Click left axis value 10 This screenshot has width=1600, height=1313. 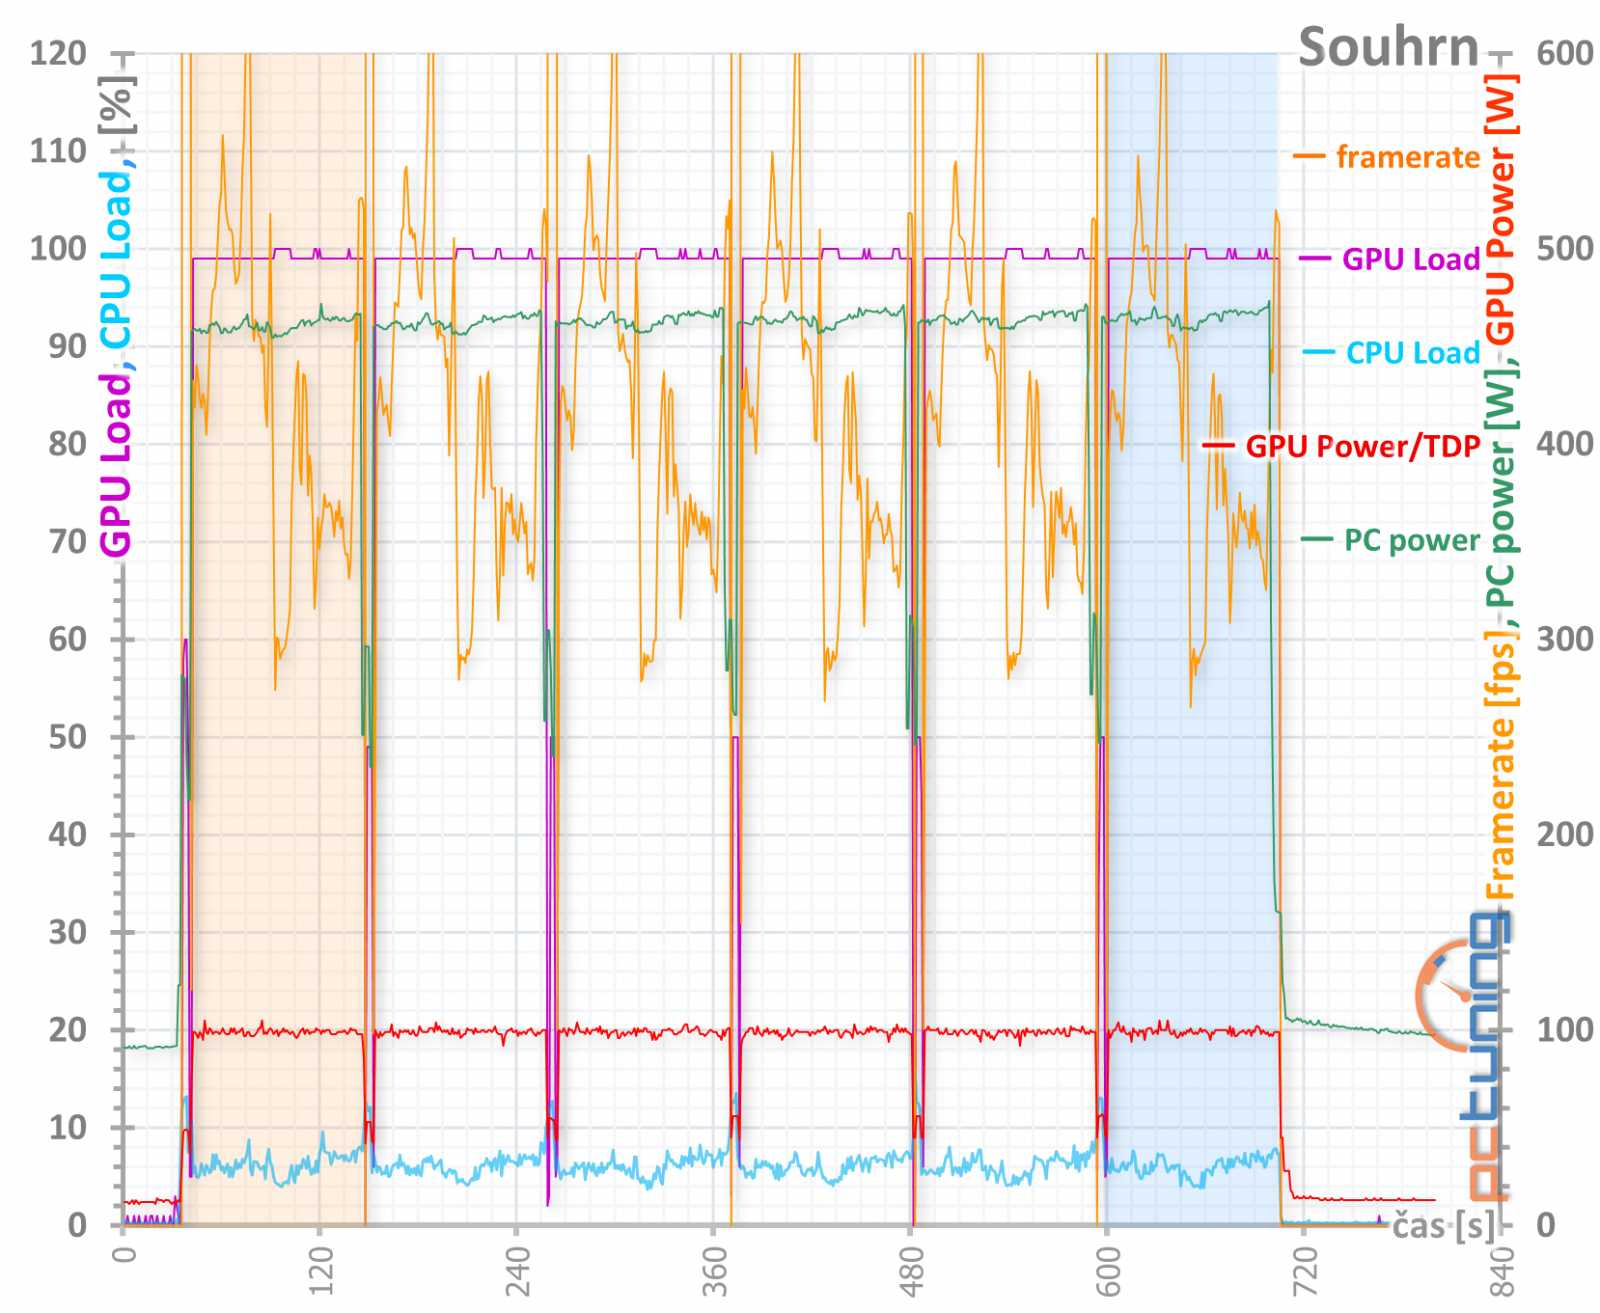tap(68, 1127)
